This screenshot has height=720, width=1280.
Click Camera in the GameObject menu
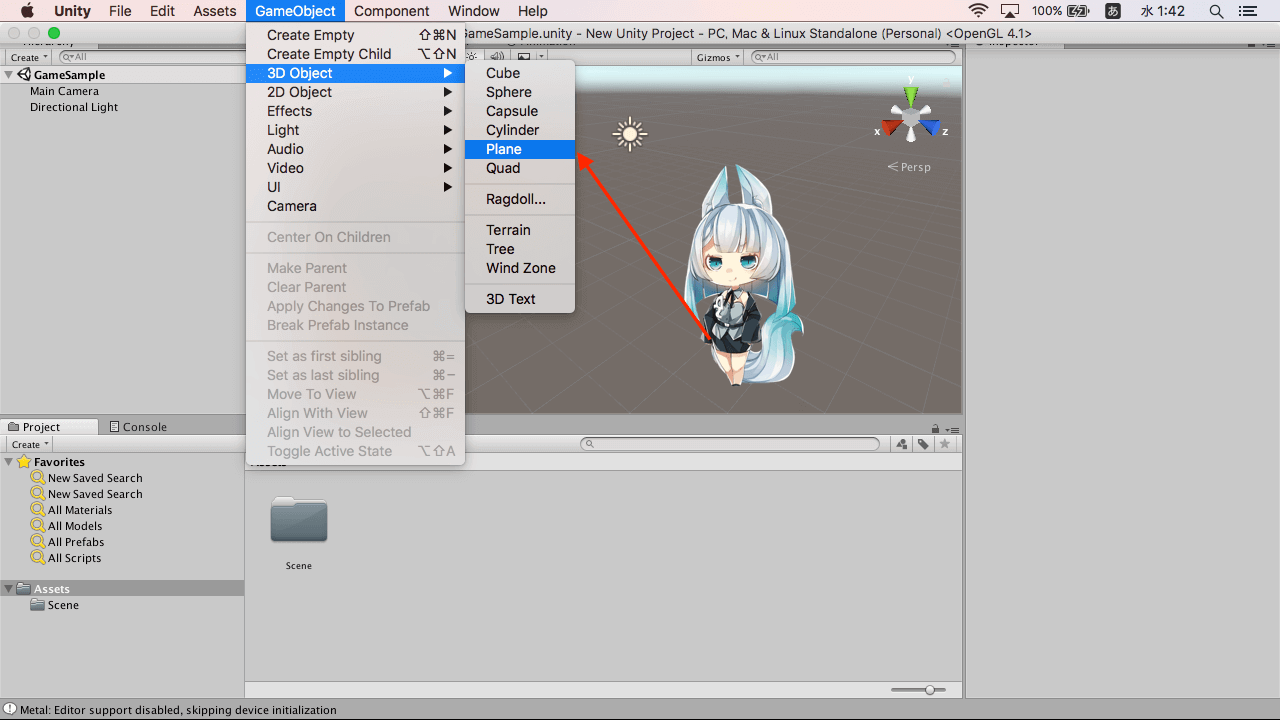point(355,206)
